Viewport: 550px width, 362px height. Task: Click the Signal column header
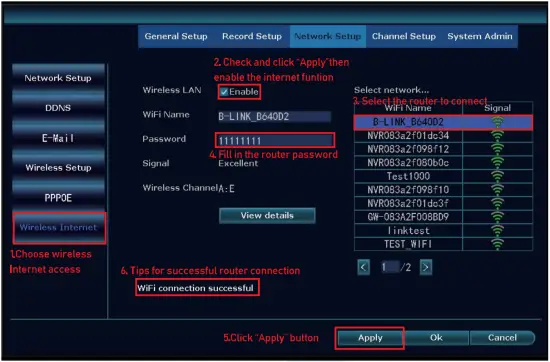click(x=497, y=108)
